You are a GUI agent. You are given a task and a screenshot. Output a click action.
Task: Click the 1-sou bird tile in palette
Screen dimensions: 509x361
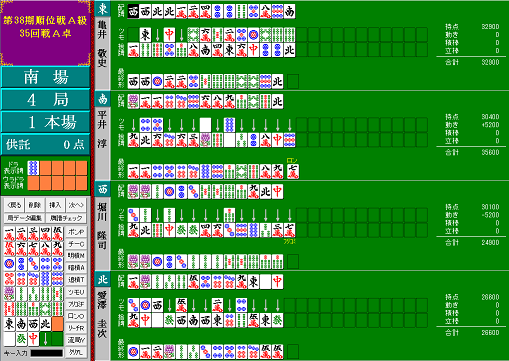[9, 294]
